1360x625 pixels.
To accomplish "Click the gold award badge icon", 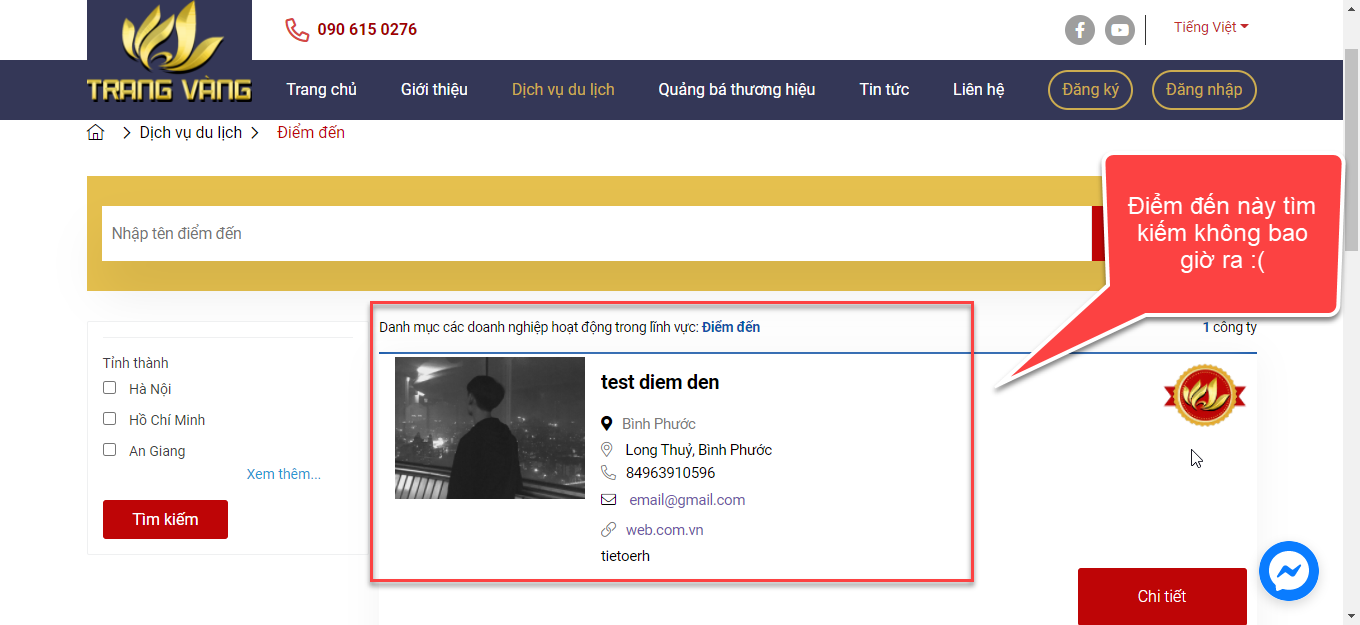I will (1205, 396).
